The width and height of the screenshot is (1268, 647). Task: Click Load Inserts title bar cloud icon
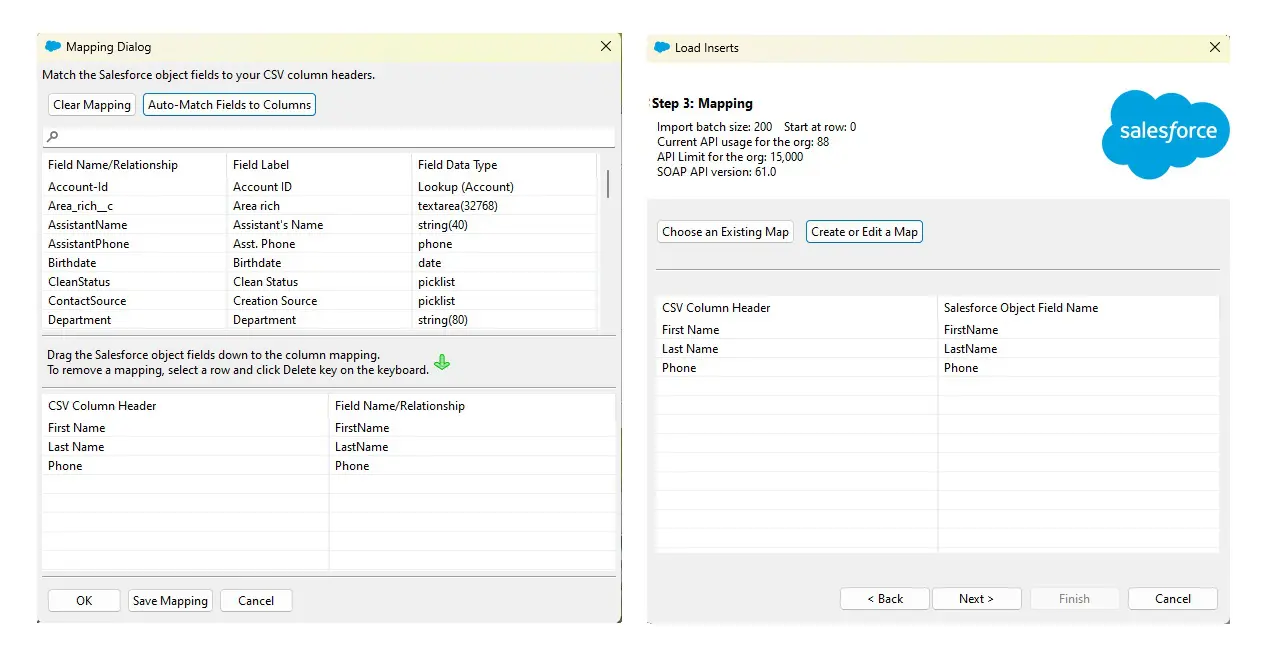(x=661, y=47)
